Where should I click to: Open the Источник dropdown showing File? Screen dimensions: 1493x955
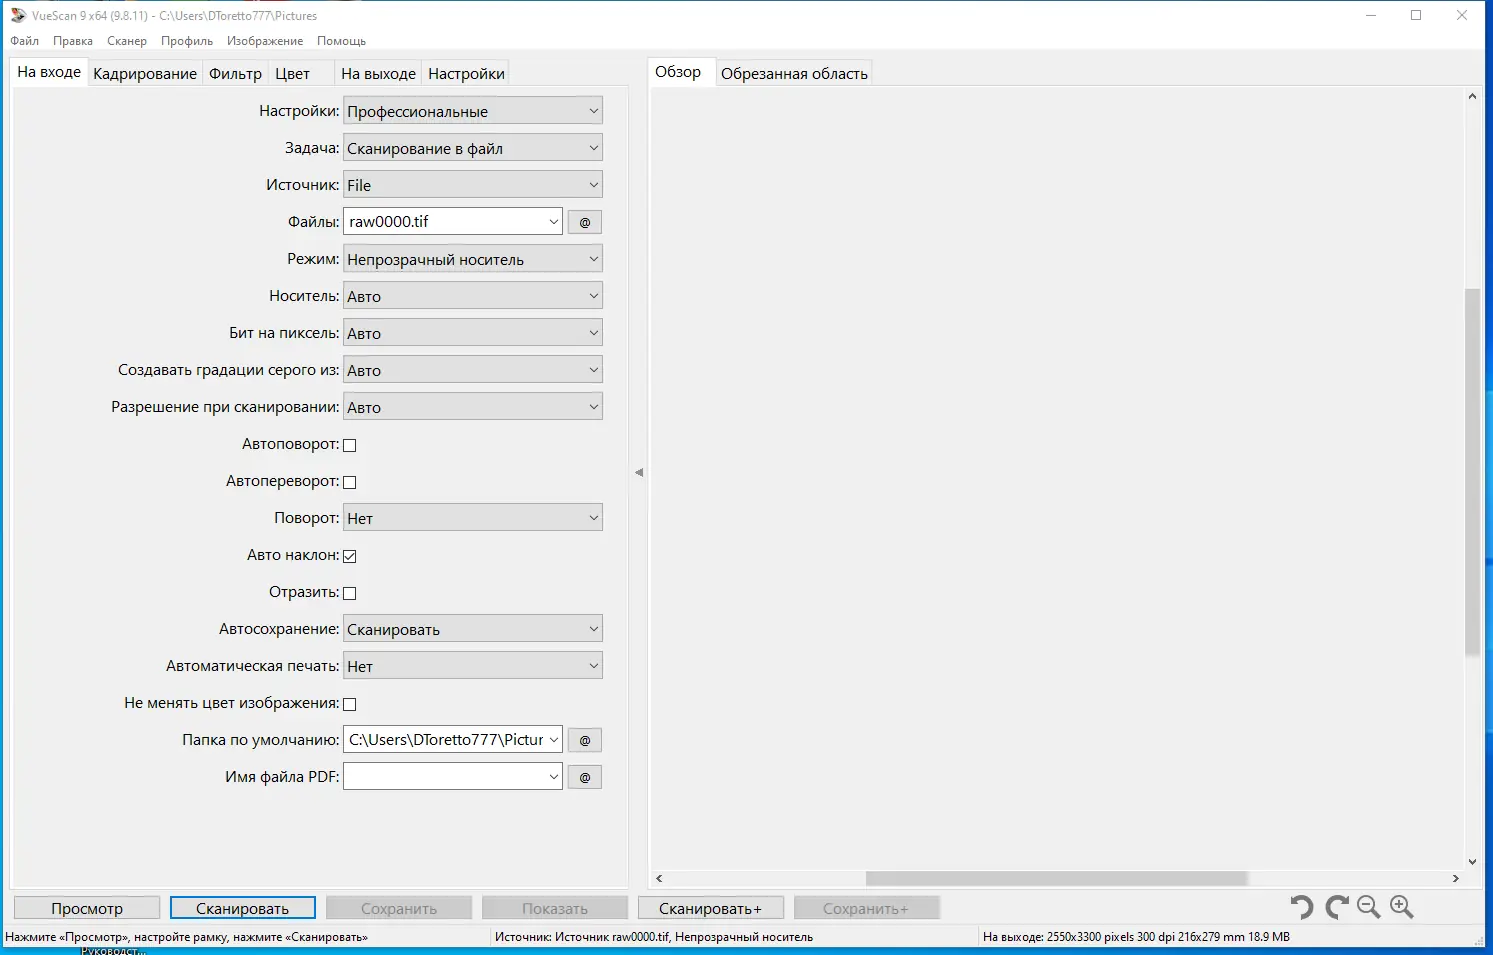[473, 185]
